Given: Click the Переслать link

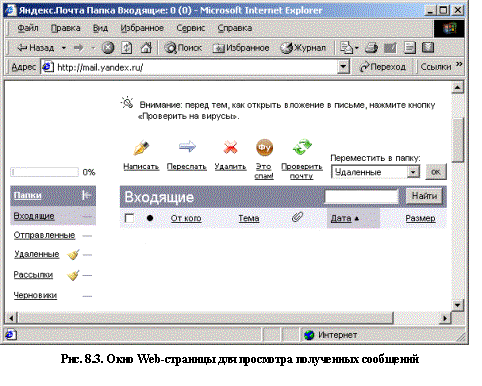Looking at the screenshot, I should tap(187, 166).
